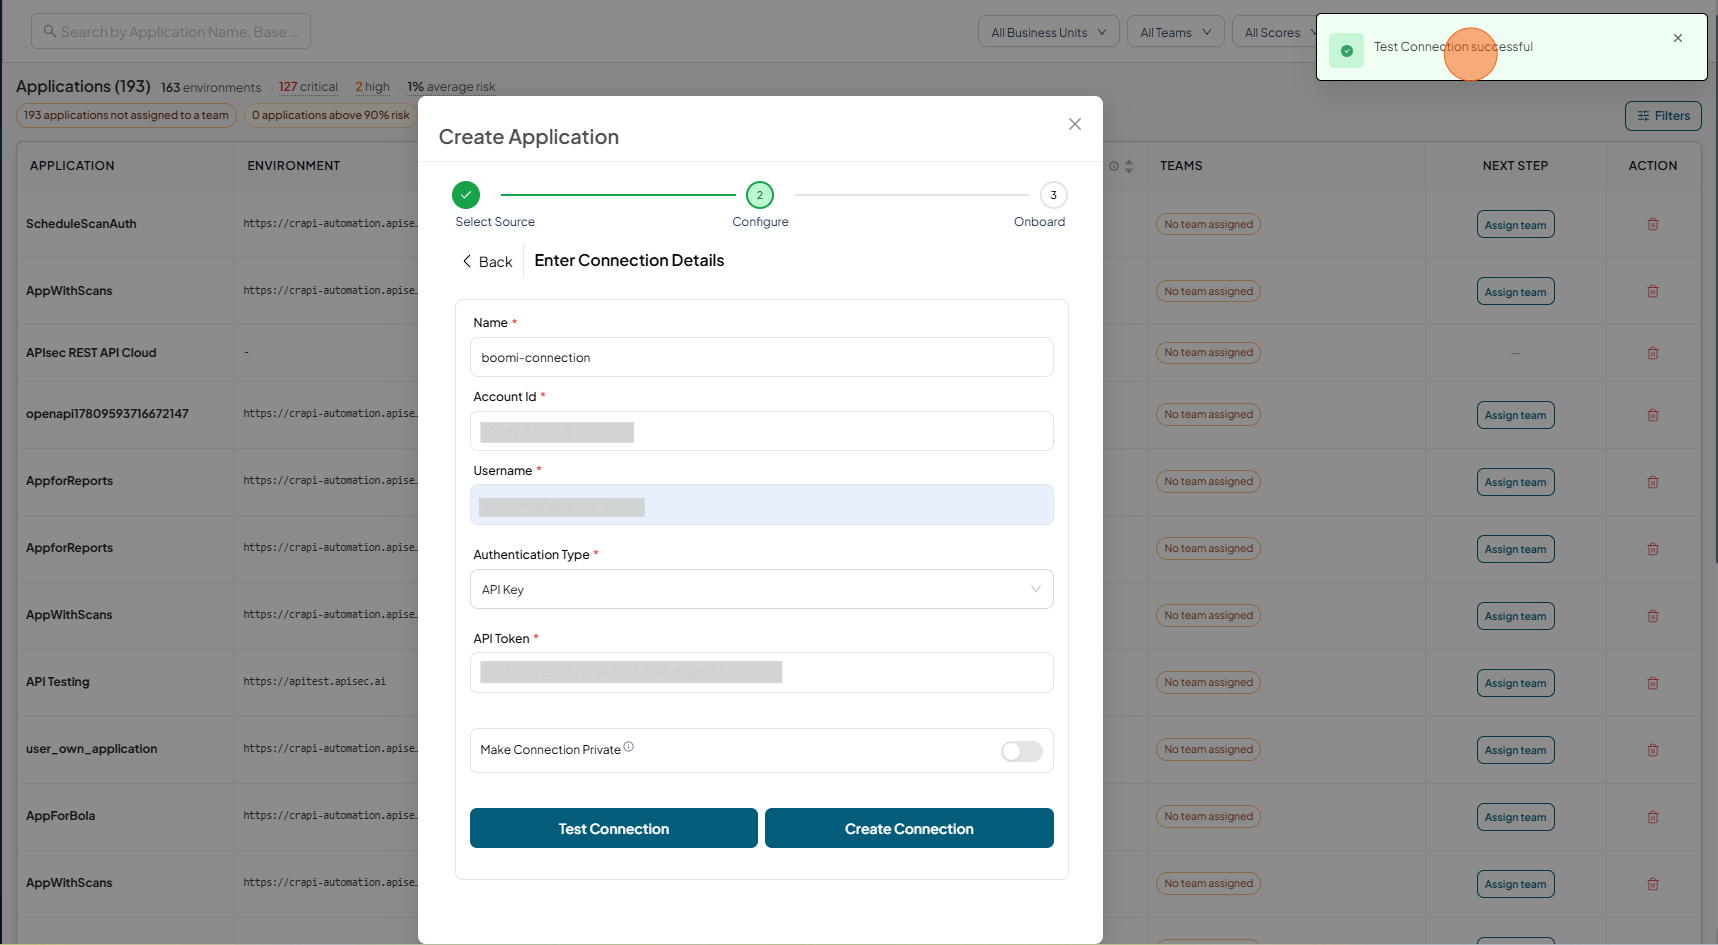Assign team to API Testing
Screen dimensions: 1718x945
click(x=1515, y=683)
